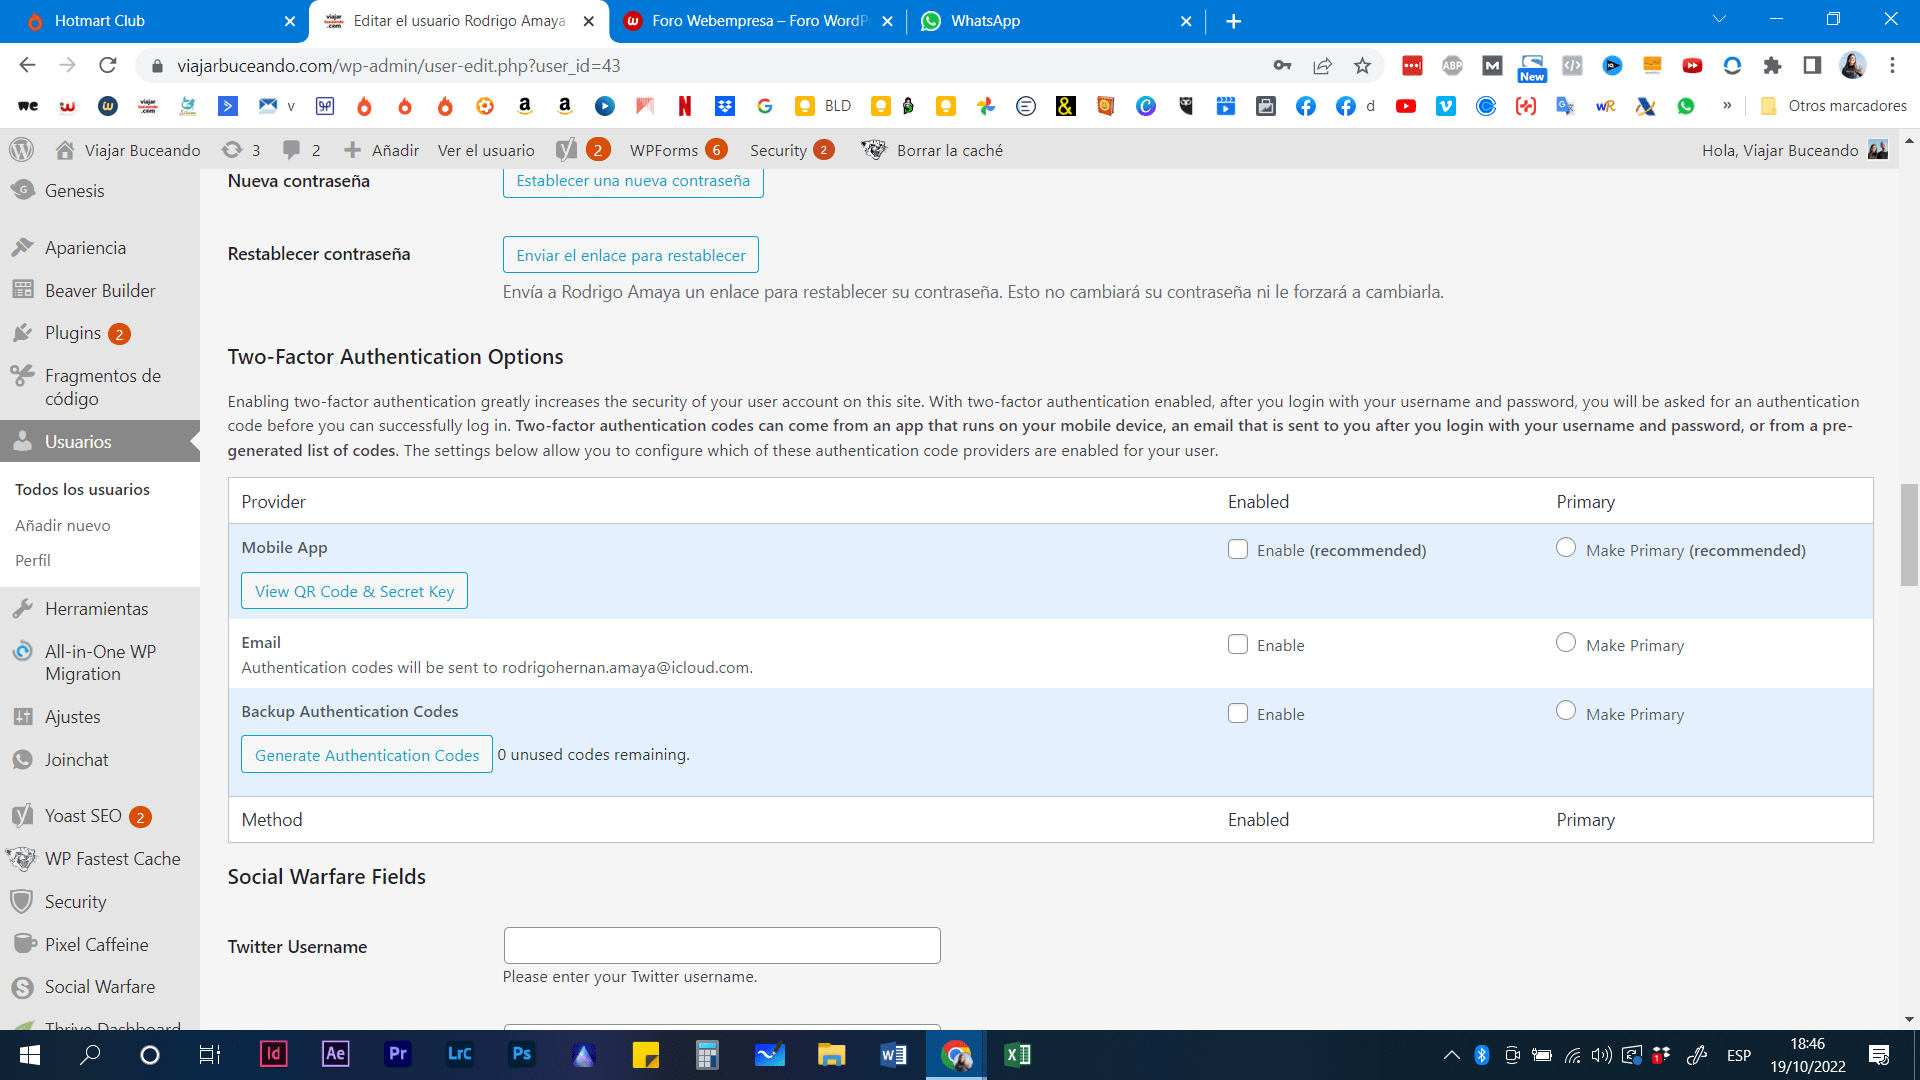The image size is (1920, 1080).
Task: Open After Effects from the taskbar
Action: pyautogui.click(x=336, y=1054)
